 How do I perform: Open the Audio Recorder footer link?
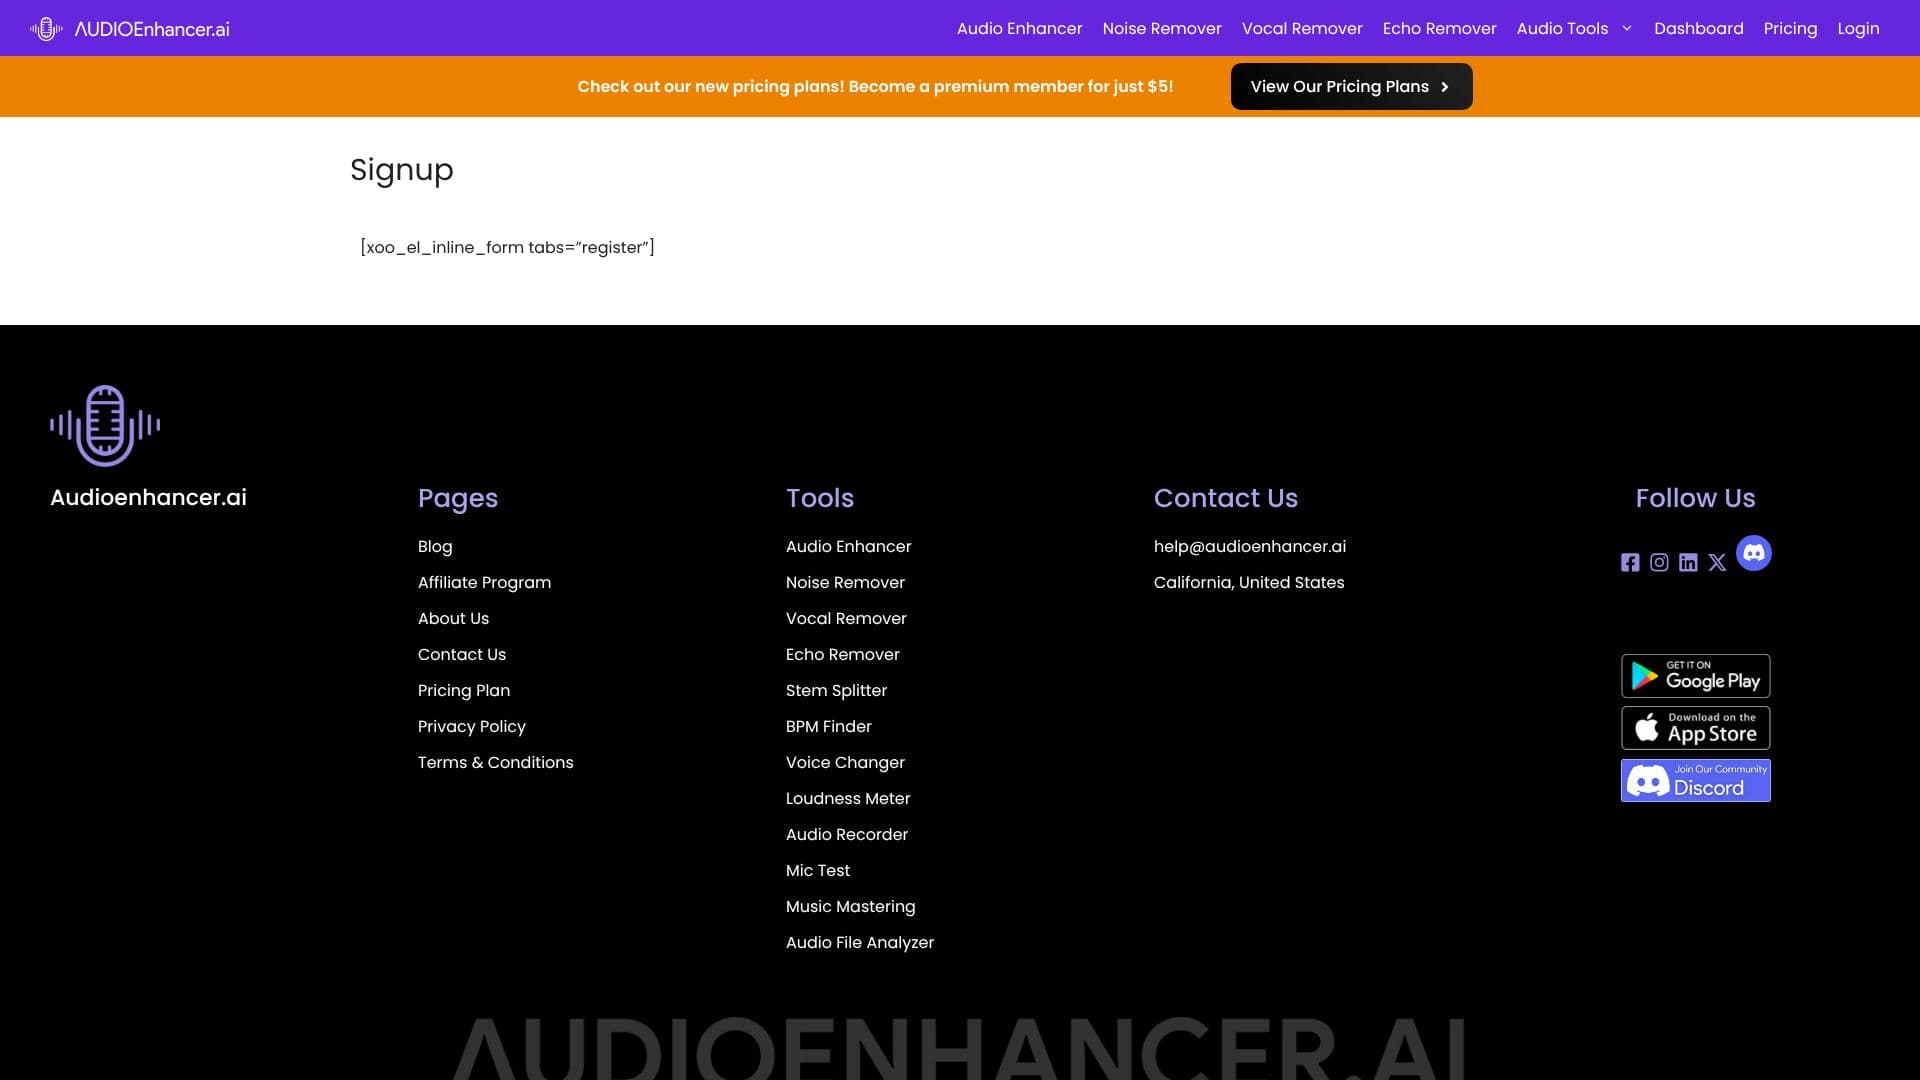pos(847,834)
